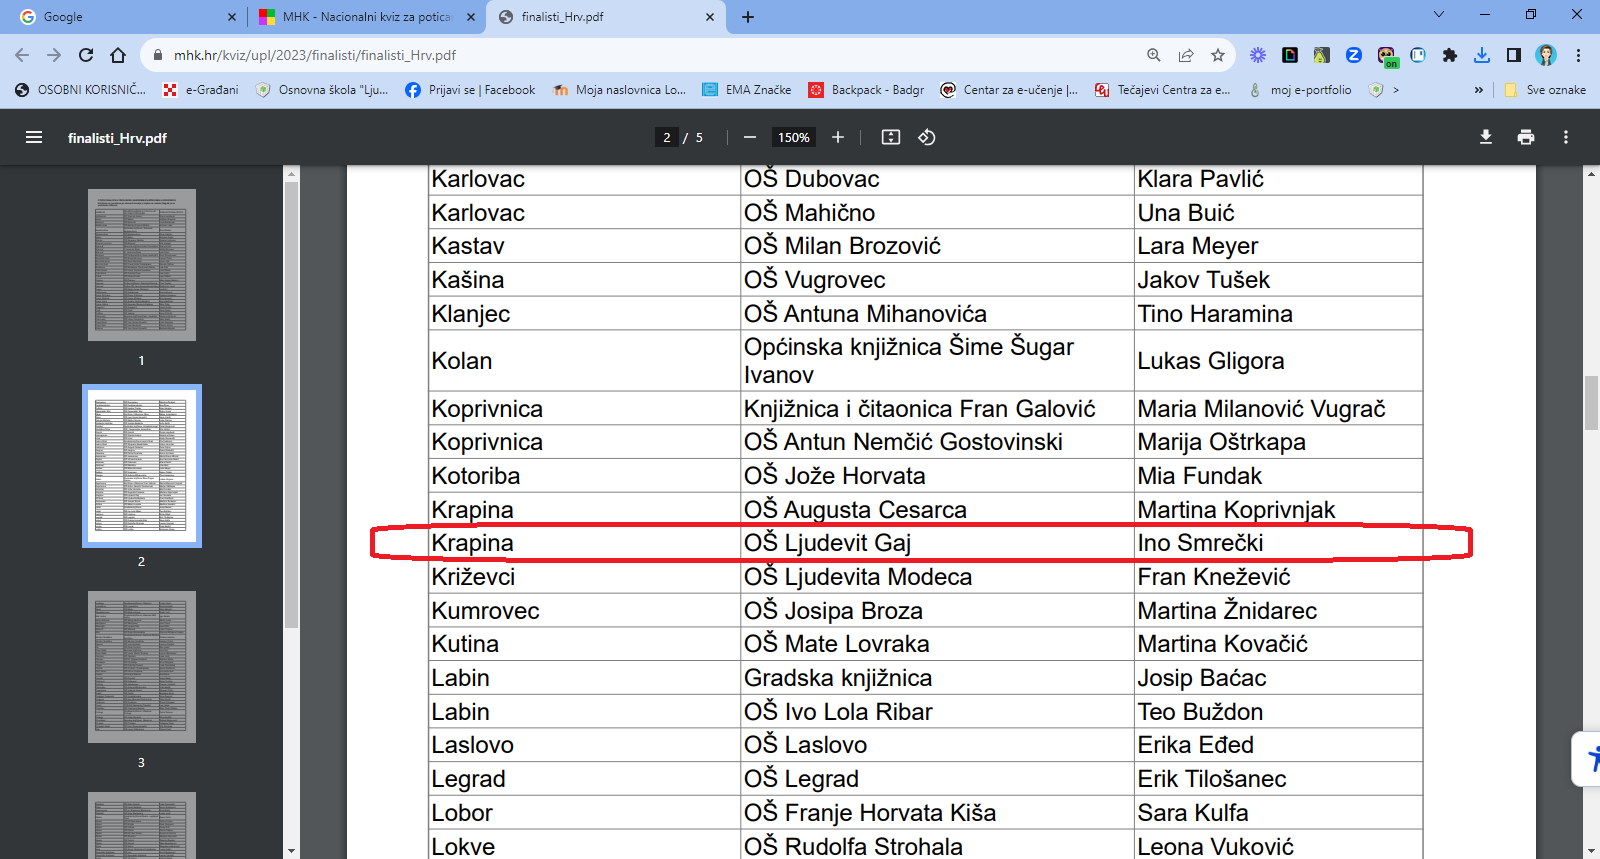
Task: Close the MHK Nacionalni kviz tab
Action: click(x=471, y=17)
